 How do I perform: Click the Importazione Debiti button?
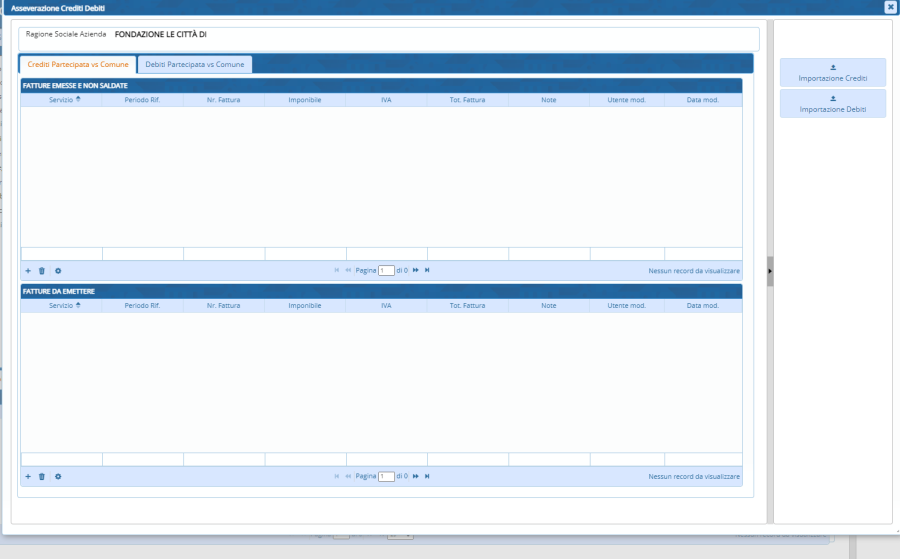click(833, 104)
